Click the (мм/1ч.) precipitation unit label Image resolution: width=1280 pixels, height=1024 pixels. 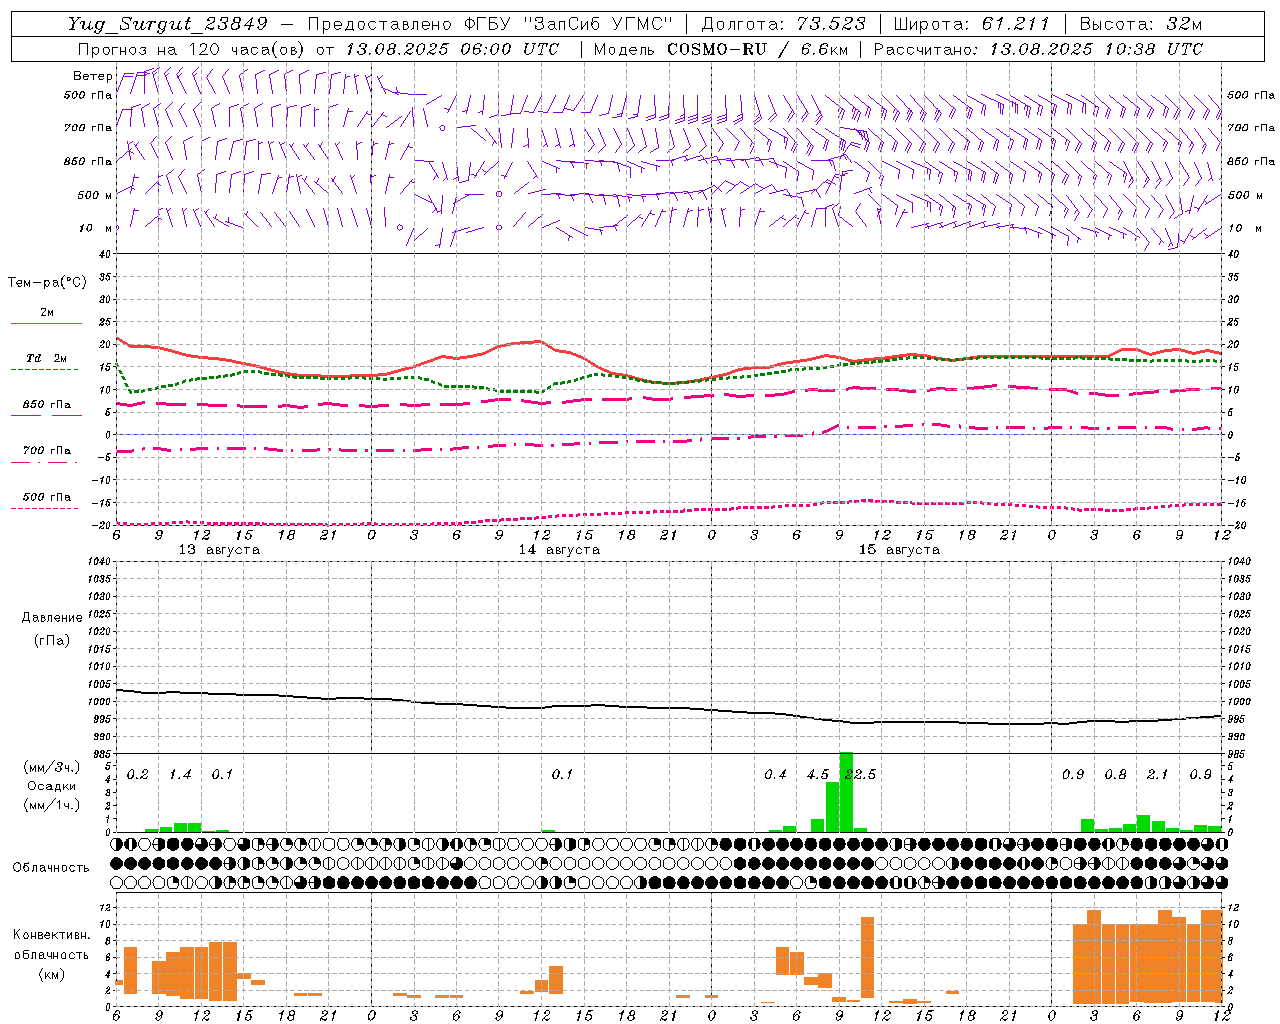52,805
